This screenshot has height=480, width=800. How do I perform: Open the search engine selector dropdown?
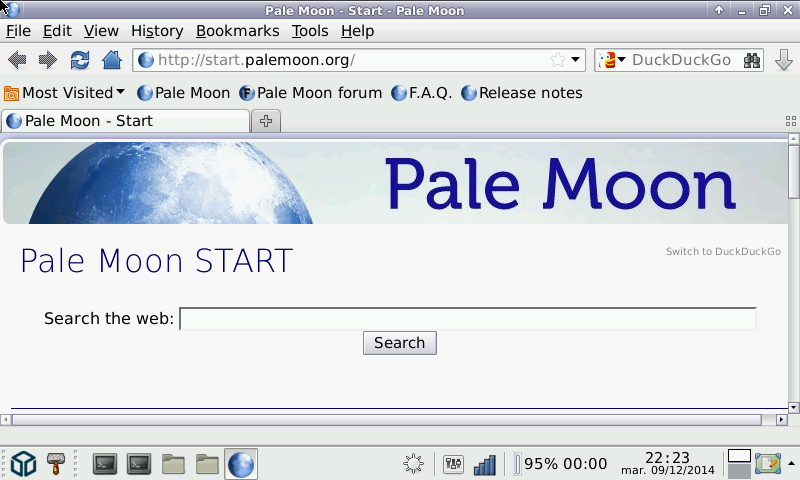point(611,60)
